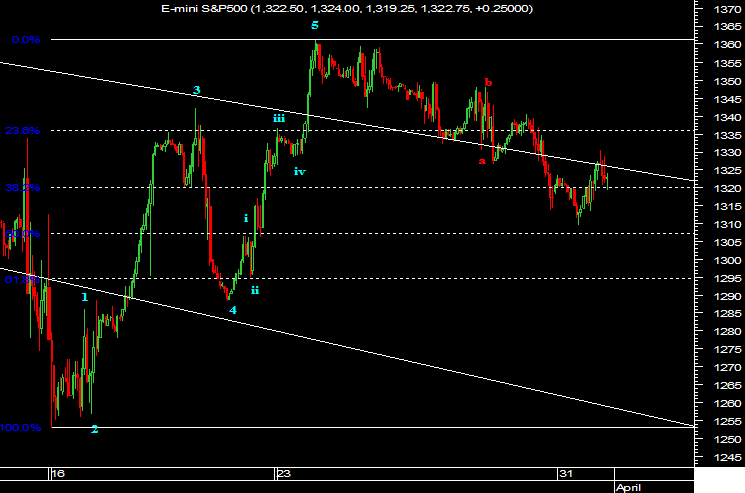The image size is (745, 493).
Task: Select the 38.2% Fibonacci level label
Action: click(x=22, y=188)
